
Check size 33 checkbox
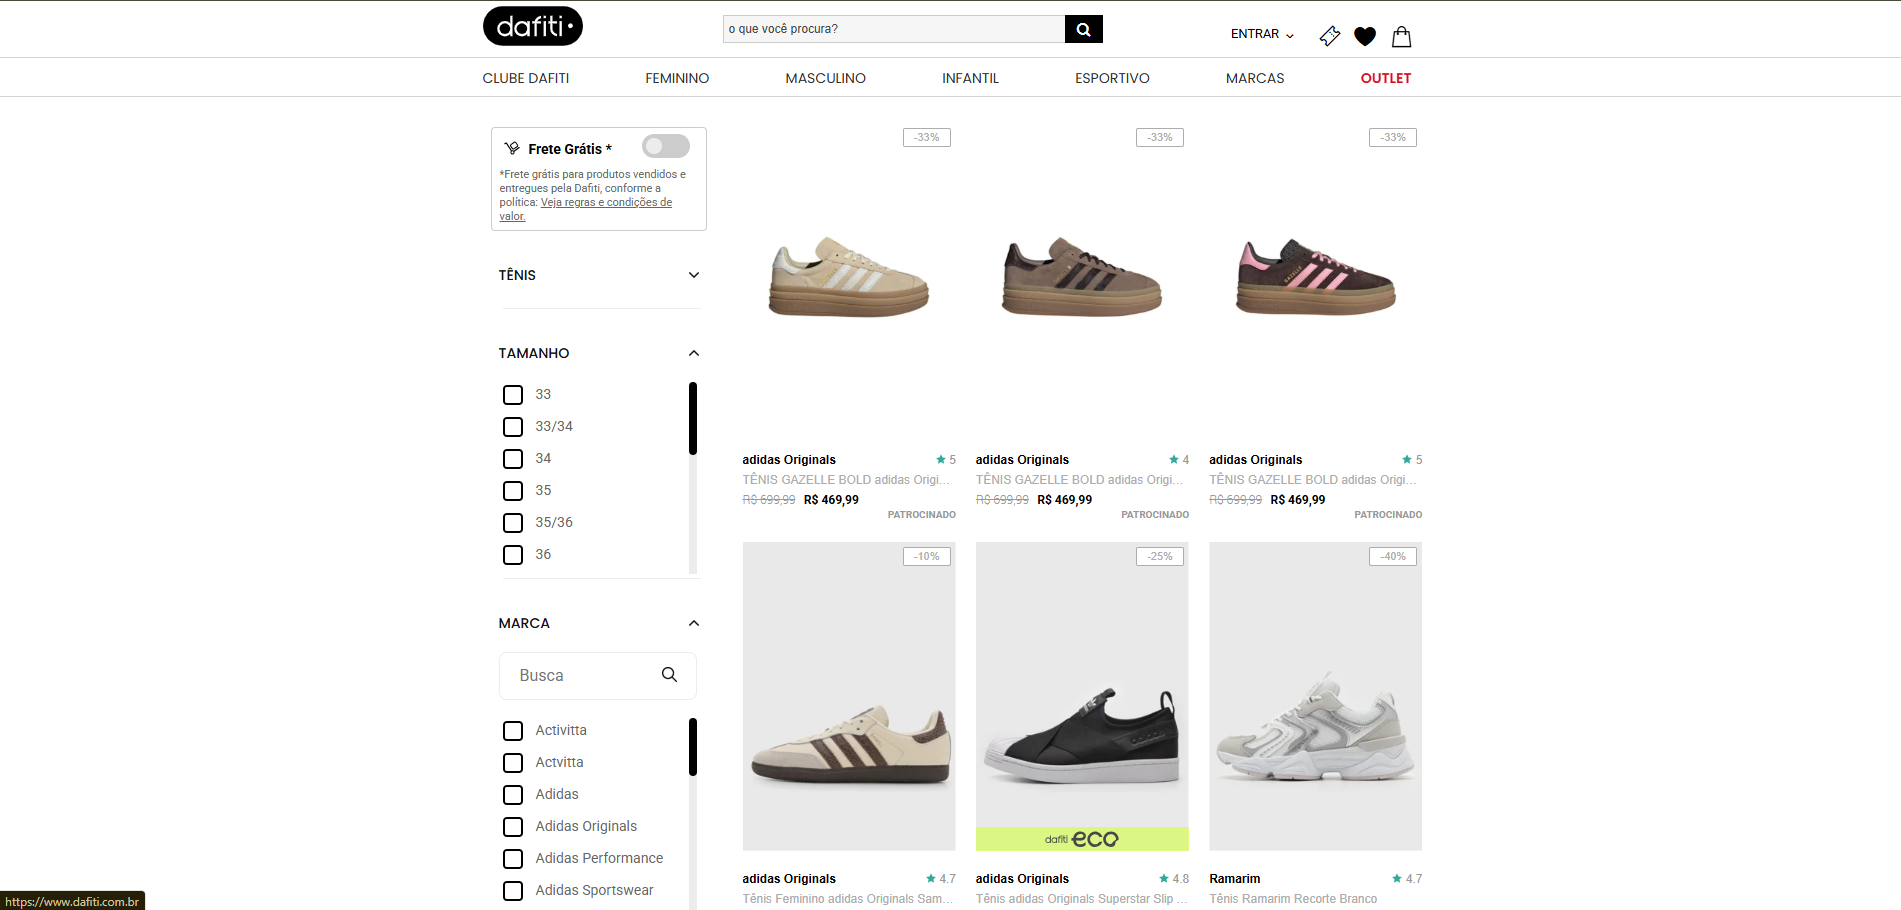513,395
